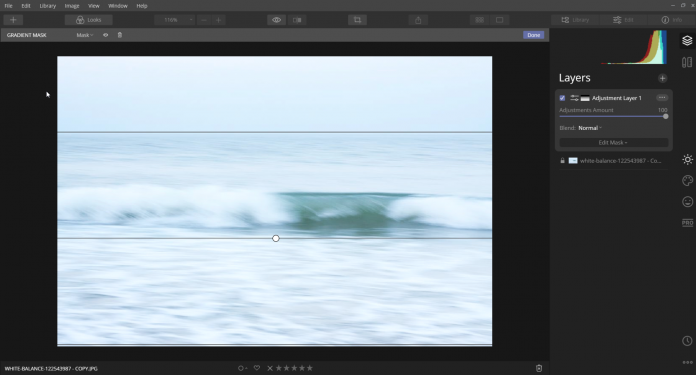Rate the photo one star
The image size is (696, 375).
click(279, 368)
